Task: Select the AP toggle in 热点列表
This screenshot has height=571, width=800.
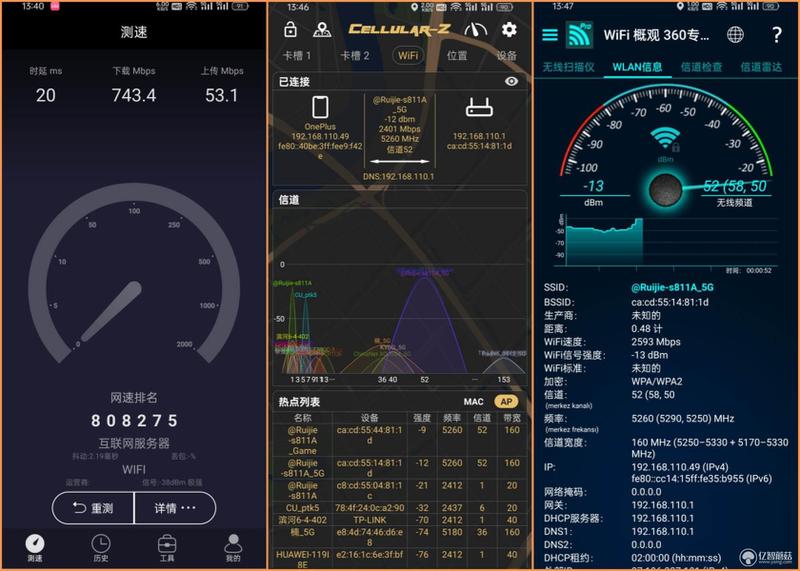Action: [506, 402]
